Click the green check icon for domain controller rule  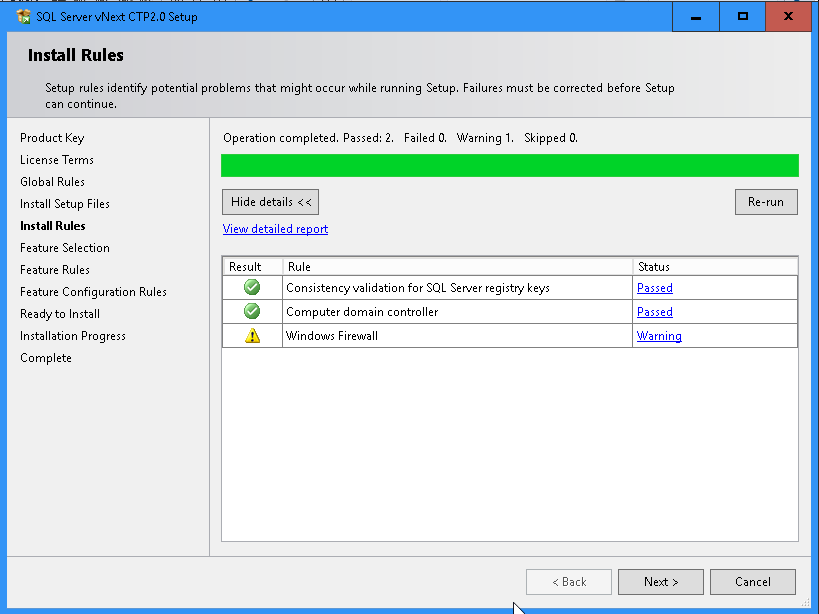click(252, 311)
